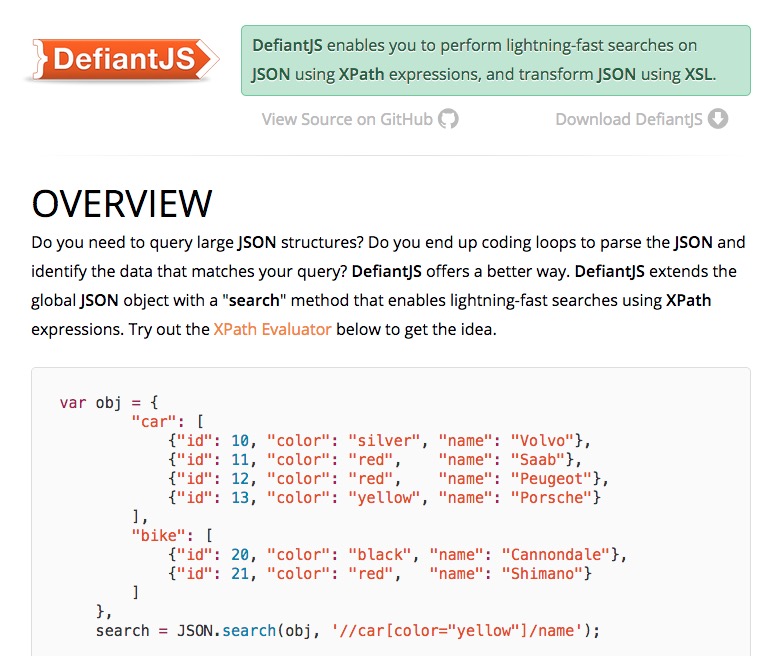Click the GitHub octocat icon
This screenshot has width=783, height=656.
tap(448, 119)
